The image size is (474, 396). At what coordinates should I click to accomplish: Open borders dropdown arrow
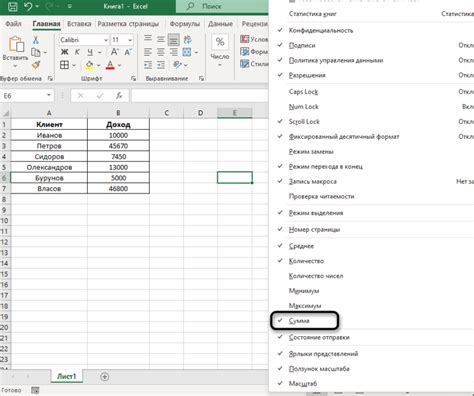click(x=74, y=65)
